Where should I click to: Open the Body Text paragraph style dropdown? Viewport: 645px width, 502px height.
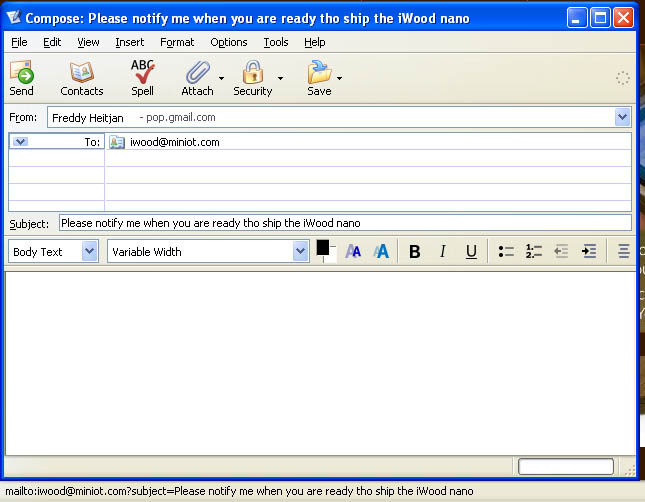point(89,251)
